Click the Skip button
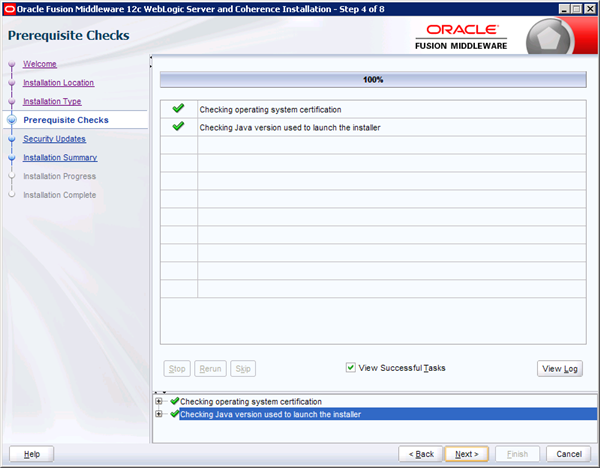The image size is (600, 468). coord(243,369)
